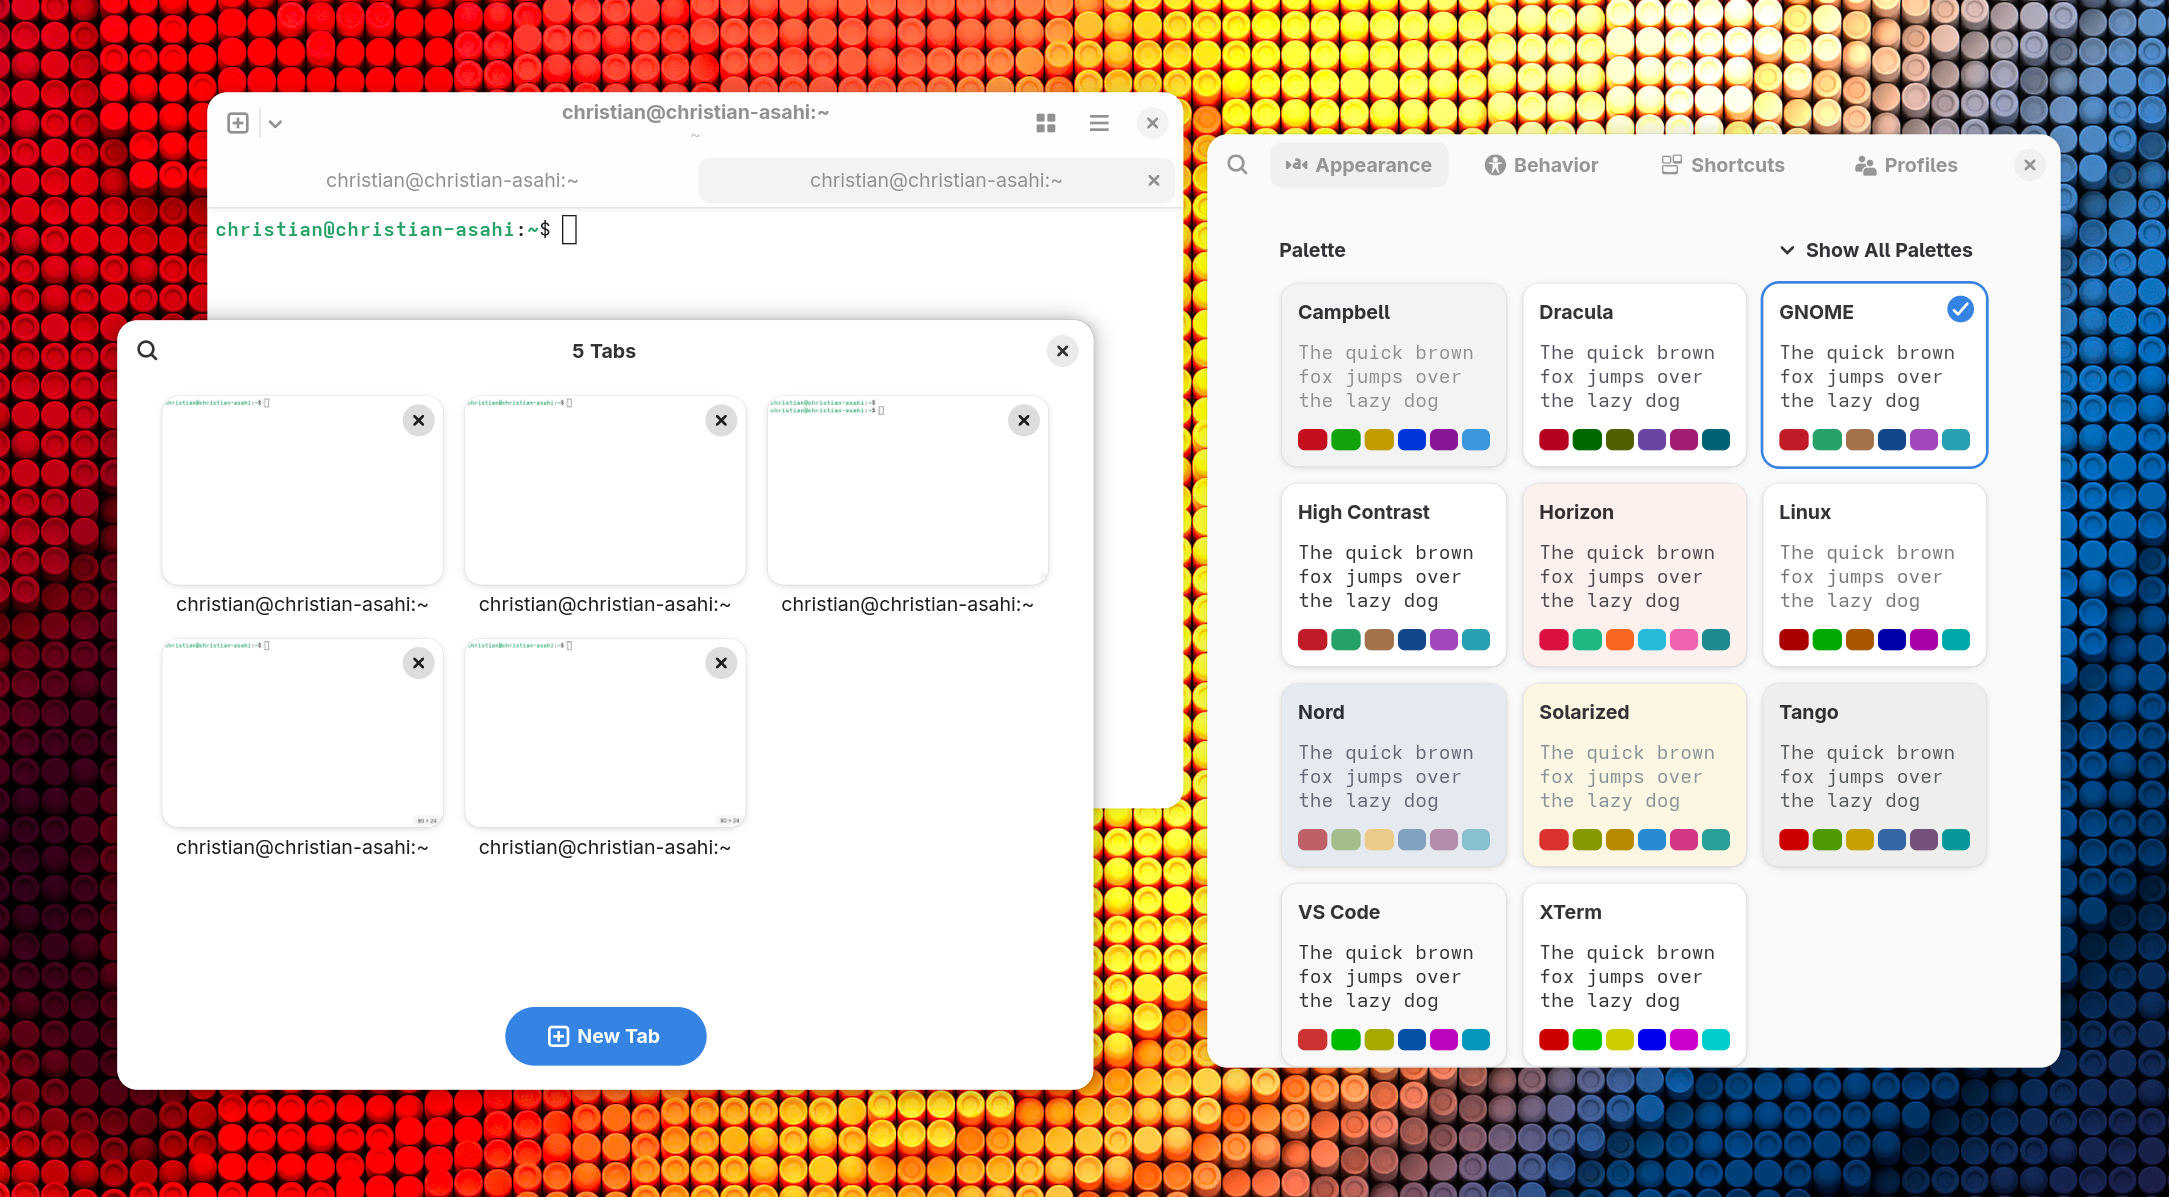Close the first tab thumbnail in the overview
This screenshot has width=2169, height=1197.
pyautogui.click(x=418, y=420)
